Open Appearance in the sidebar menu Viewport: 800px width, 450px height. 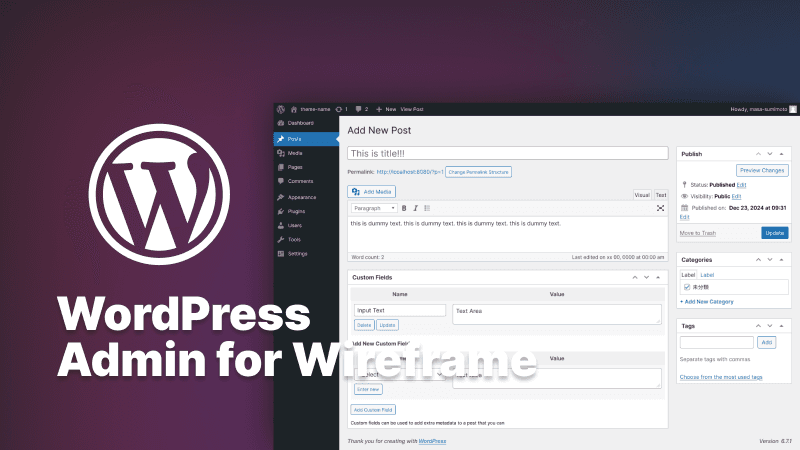click(x=306, y=197)
